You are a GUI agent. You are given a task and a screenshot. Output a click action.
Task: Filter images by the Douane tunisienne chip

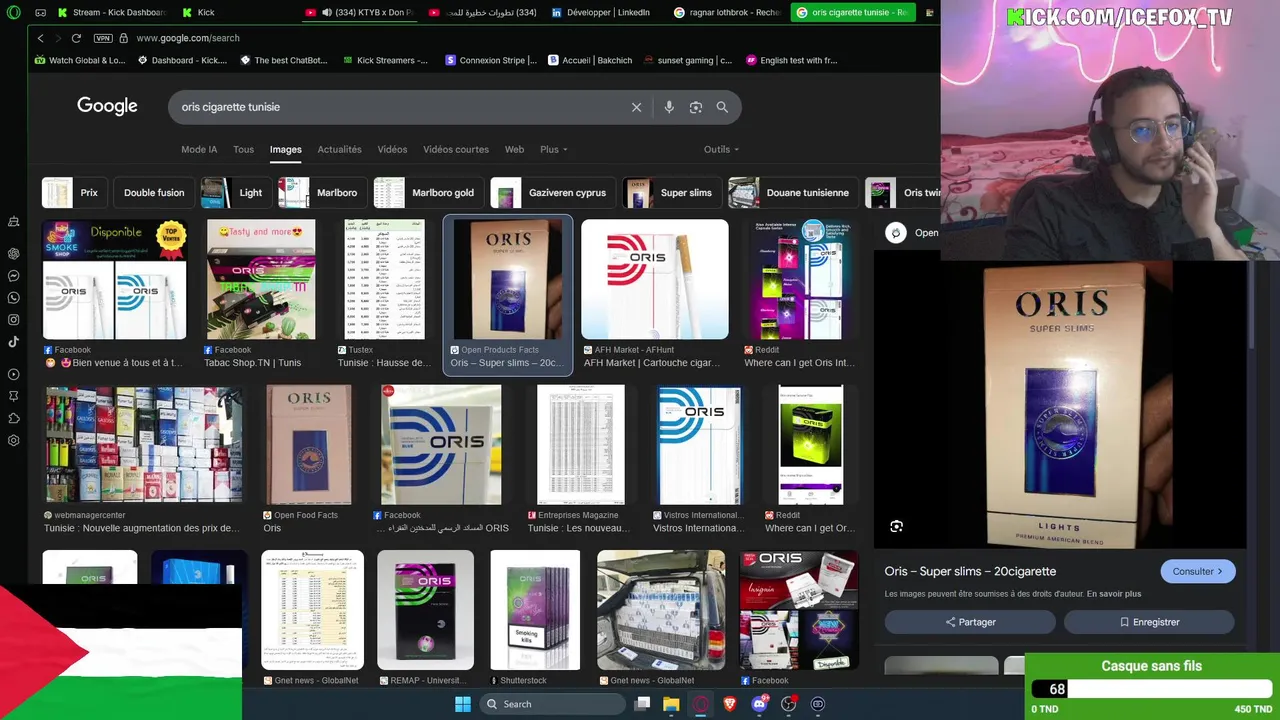tap(793, 193)
